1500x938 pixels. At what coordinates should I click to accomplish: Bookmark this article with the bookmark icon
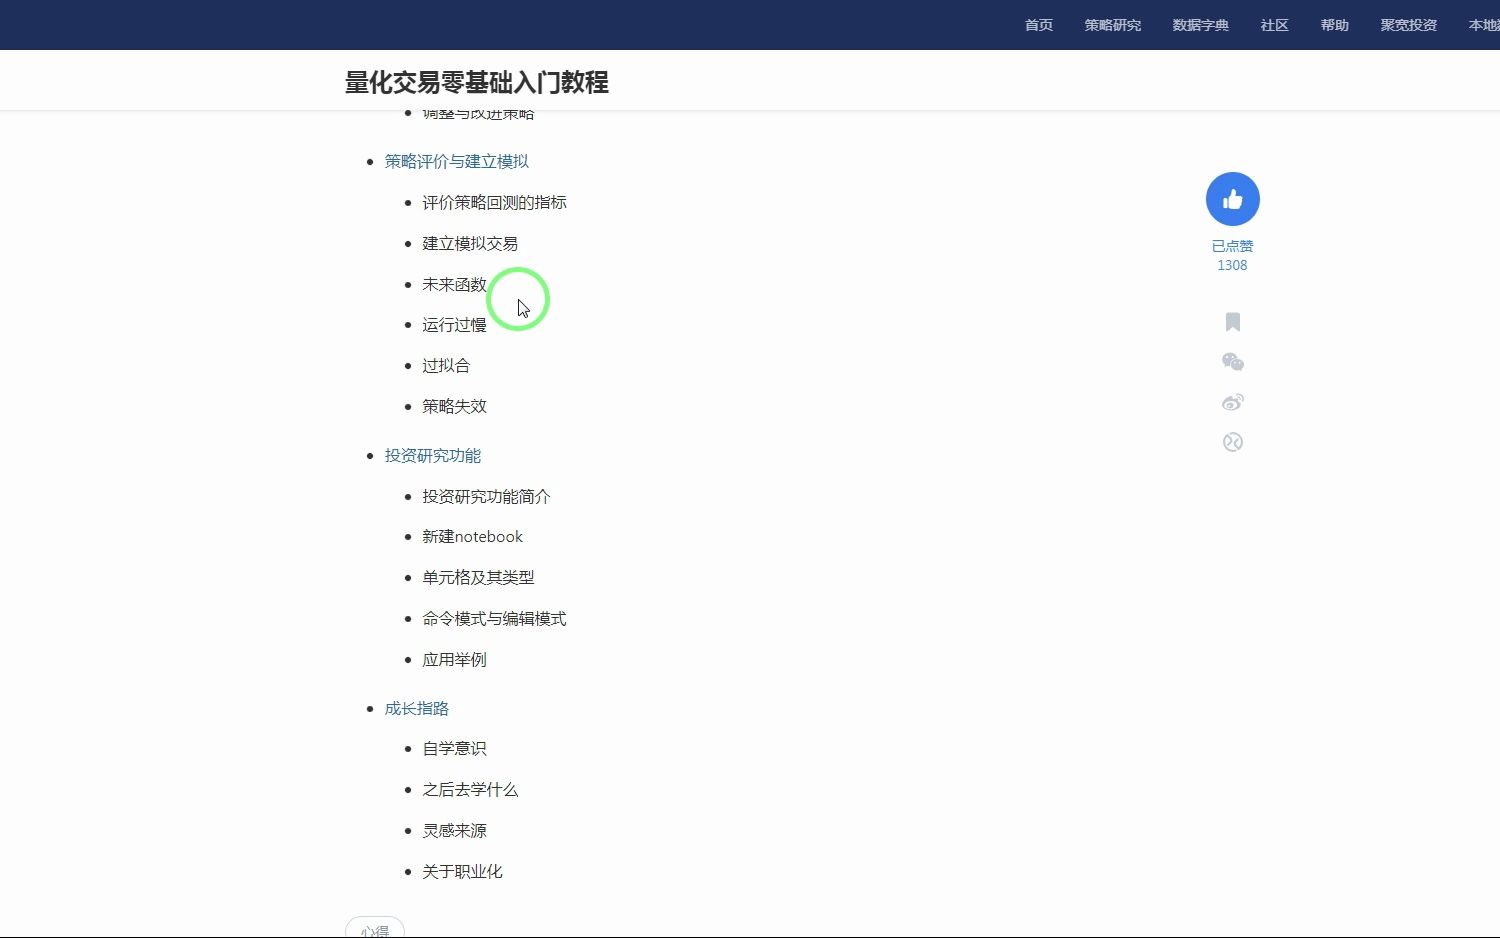tap(1232, 322)
